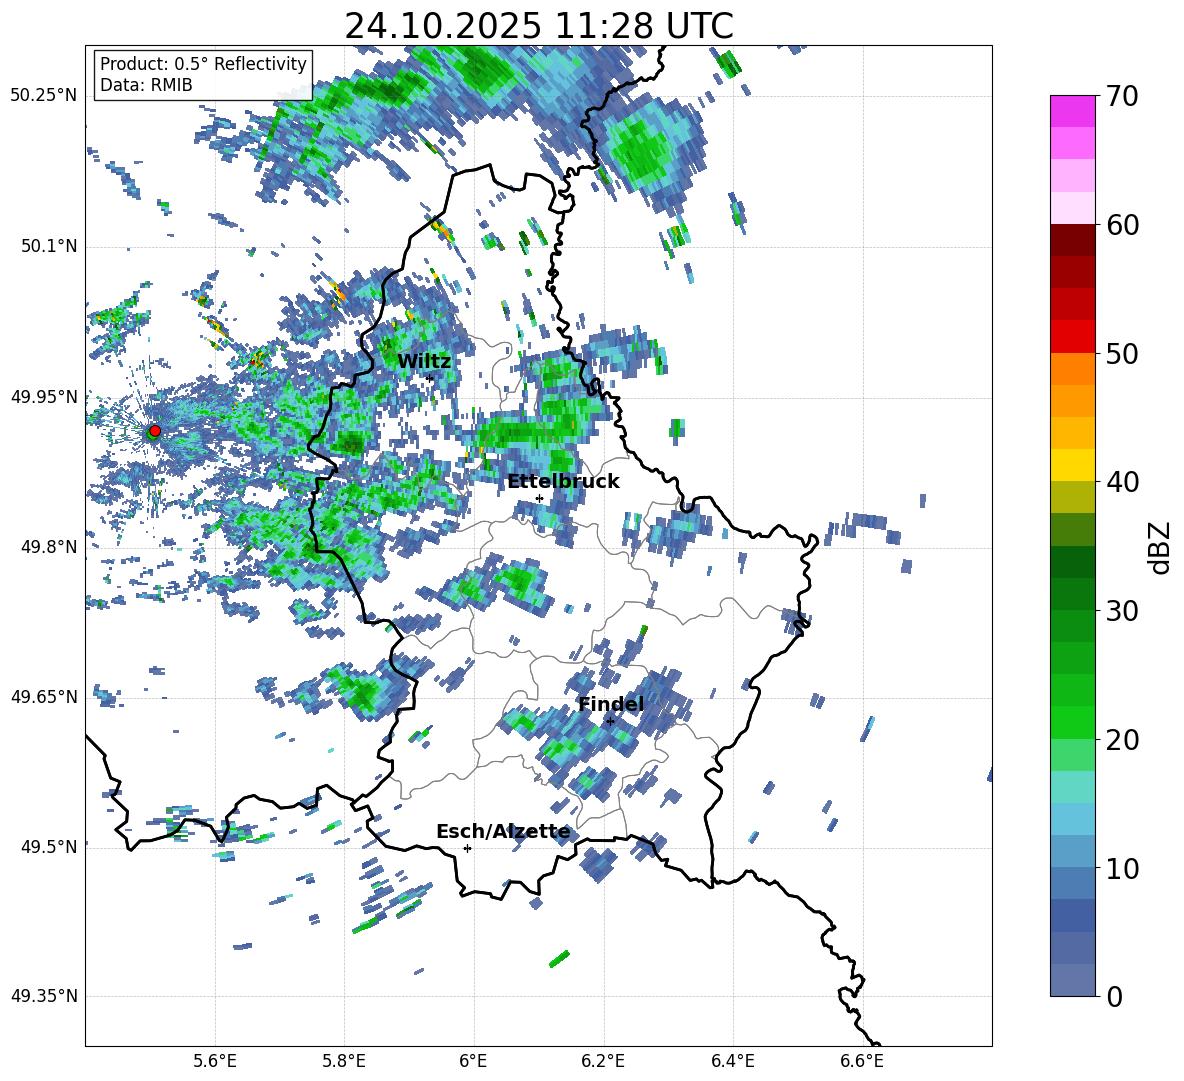Pick the magenta top colorbar segment
This screenshot has width=1184, height=1081.
pyautogui.click(x=1073, y=111)
